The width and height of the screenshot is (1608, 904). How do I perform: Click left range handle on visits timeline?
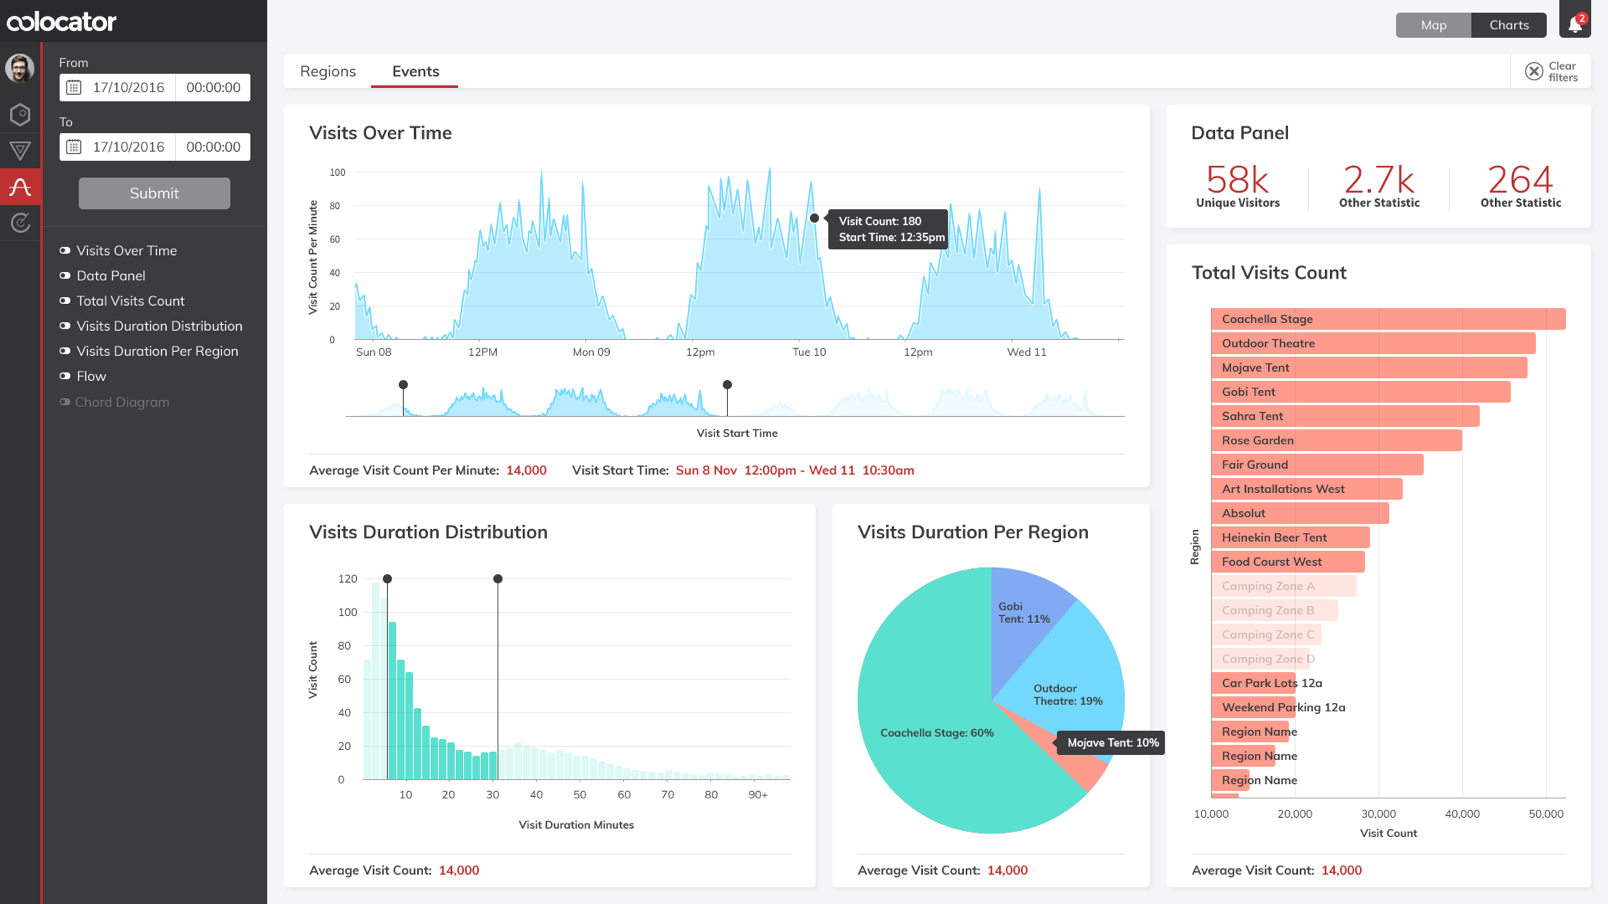403,385
